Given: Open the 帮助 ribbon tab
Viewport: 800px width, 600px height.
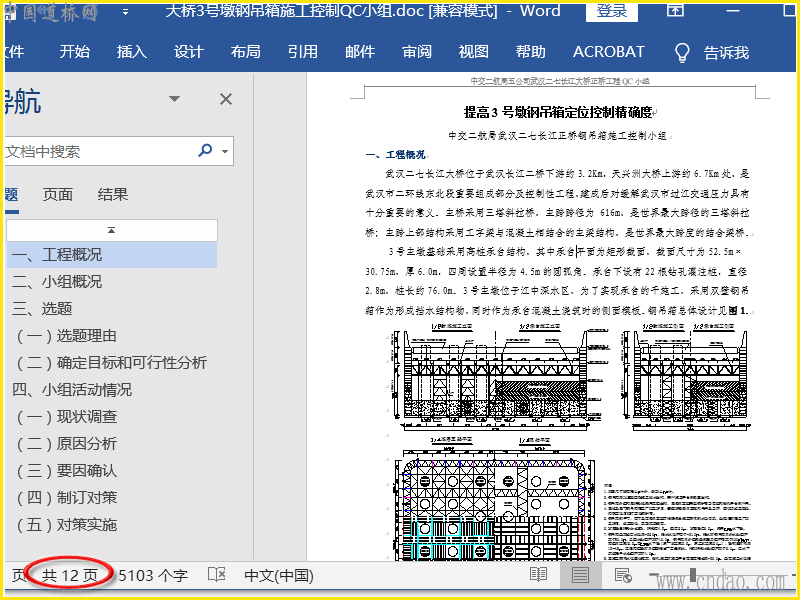Looking at the screenshot, I should [x=531, y=52].
